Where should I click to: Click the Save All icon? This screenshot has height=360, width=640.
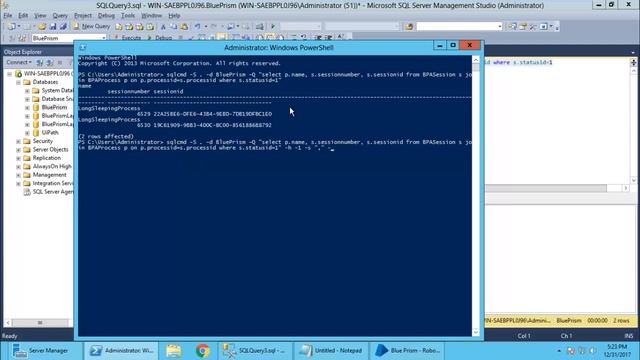click(63, 27)
